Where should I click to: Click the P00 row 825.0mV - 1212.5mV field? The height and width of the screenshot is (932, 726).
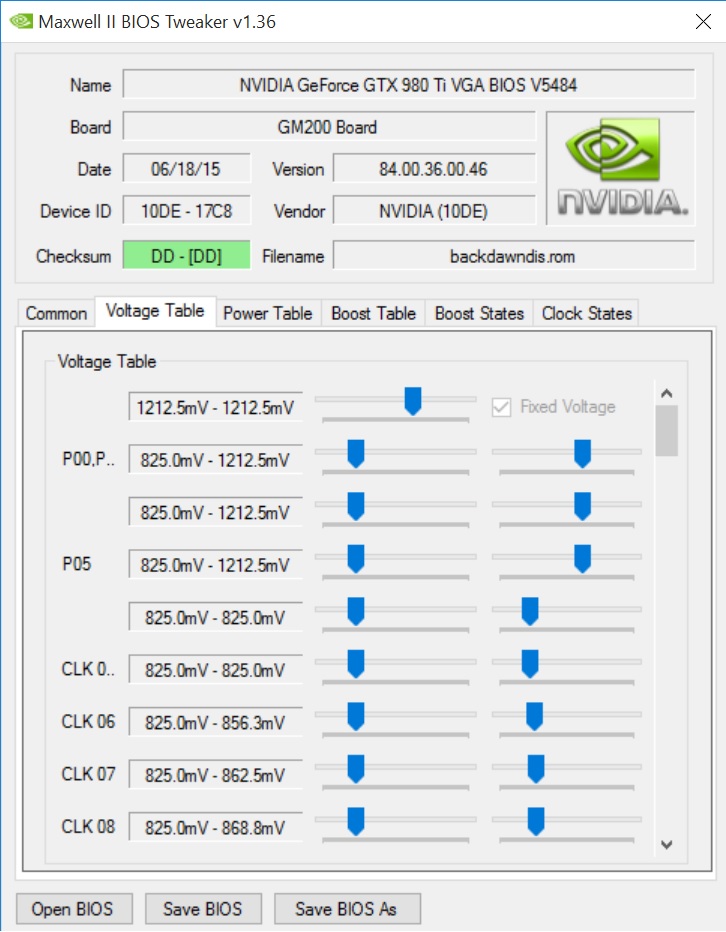(215, 459)
